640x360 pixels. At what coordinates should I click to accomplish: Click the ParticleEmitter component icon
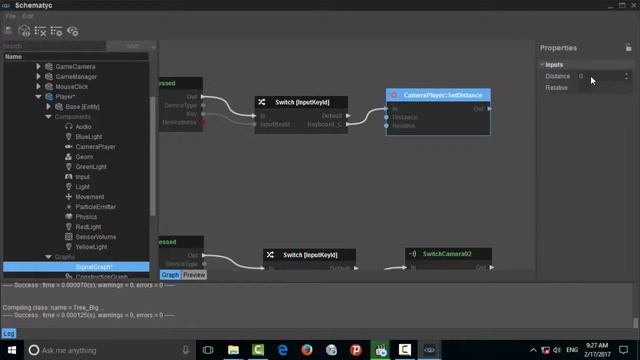[x=69, y=207]
